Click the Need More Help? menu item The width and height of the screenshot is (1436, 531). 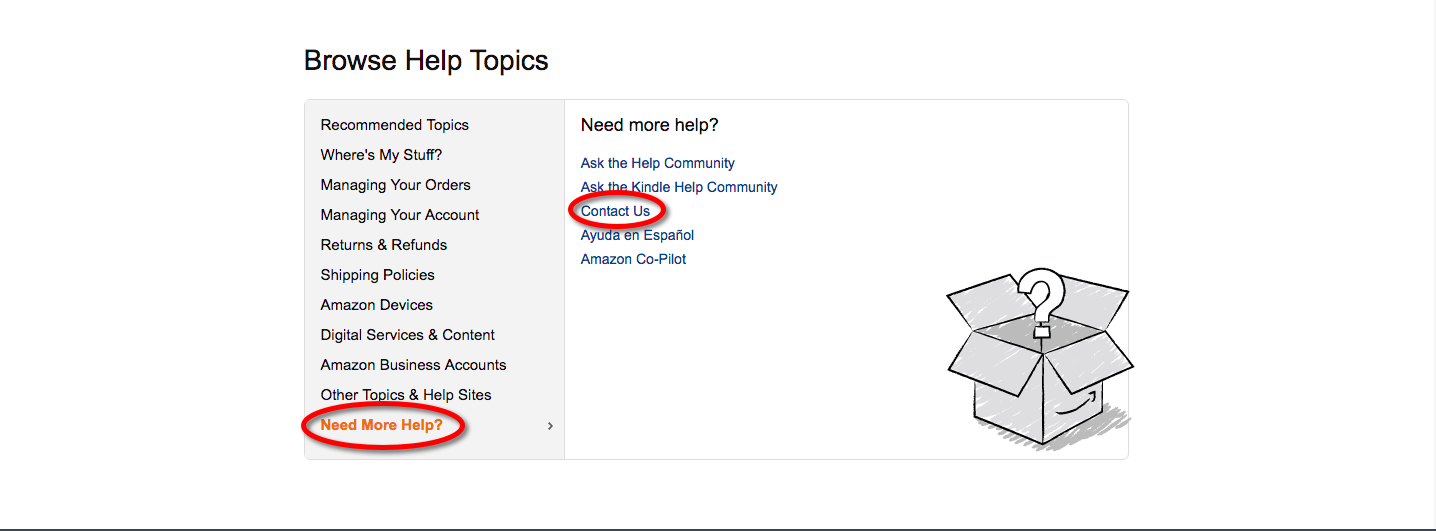coord(381,426)
